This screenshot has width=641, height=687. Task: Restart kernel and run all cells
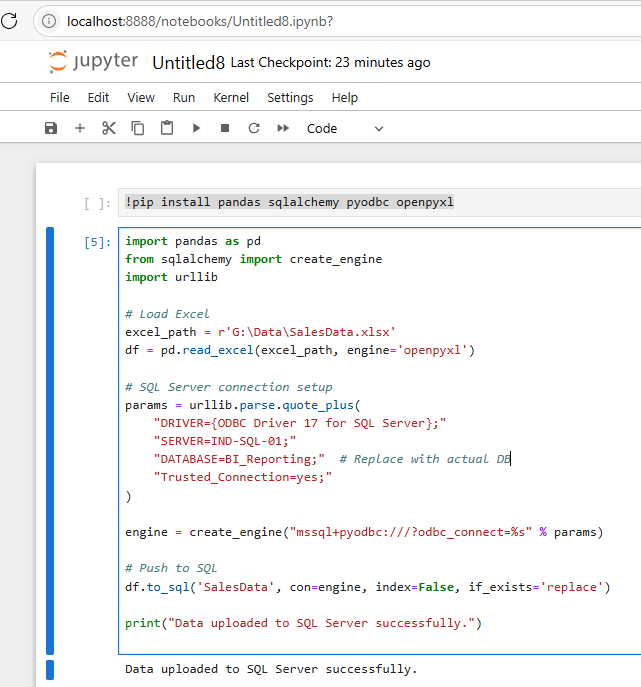(283, 128)
